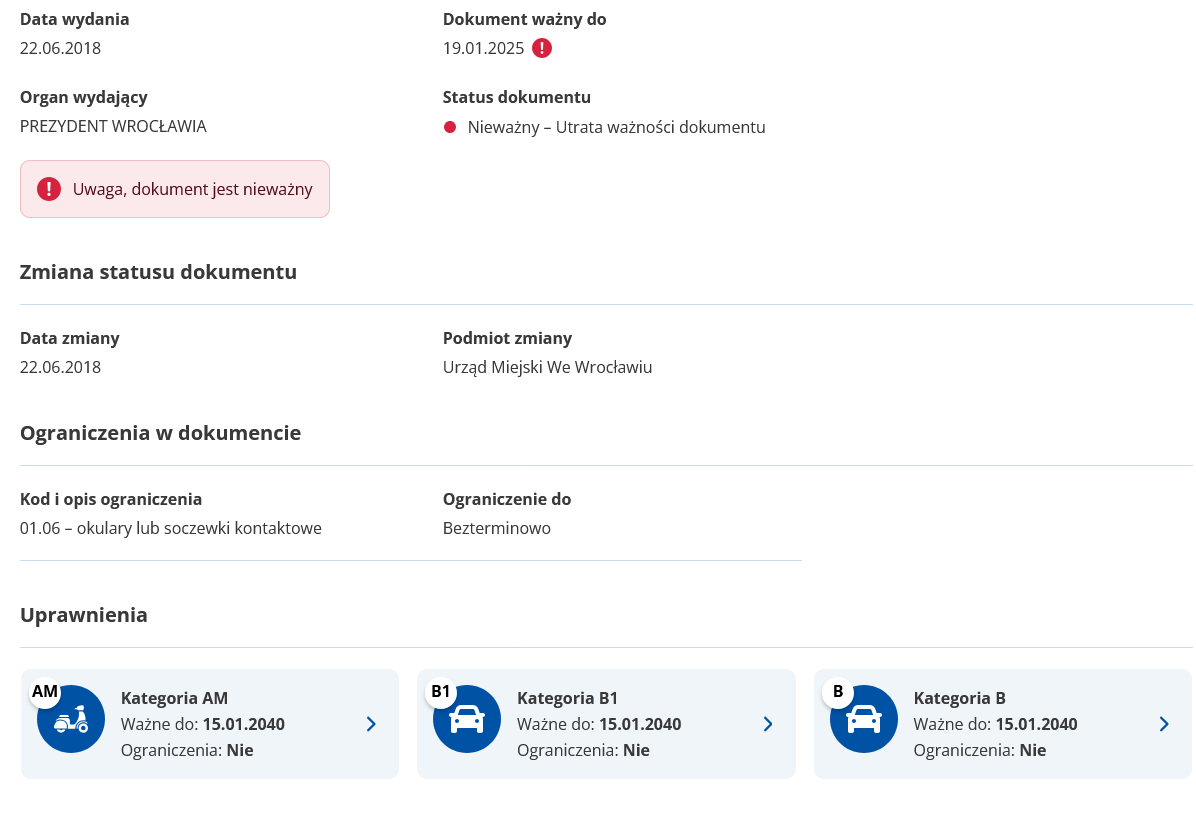Click the "Ograniczenia w dokumencie" heading
Screen dimensions: 1196x813
160,433
